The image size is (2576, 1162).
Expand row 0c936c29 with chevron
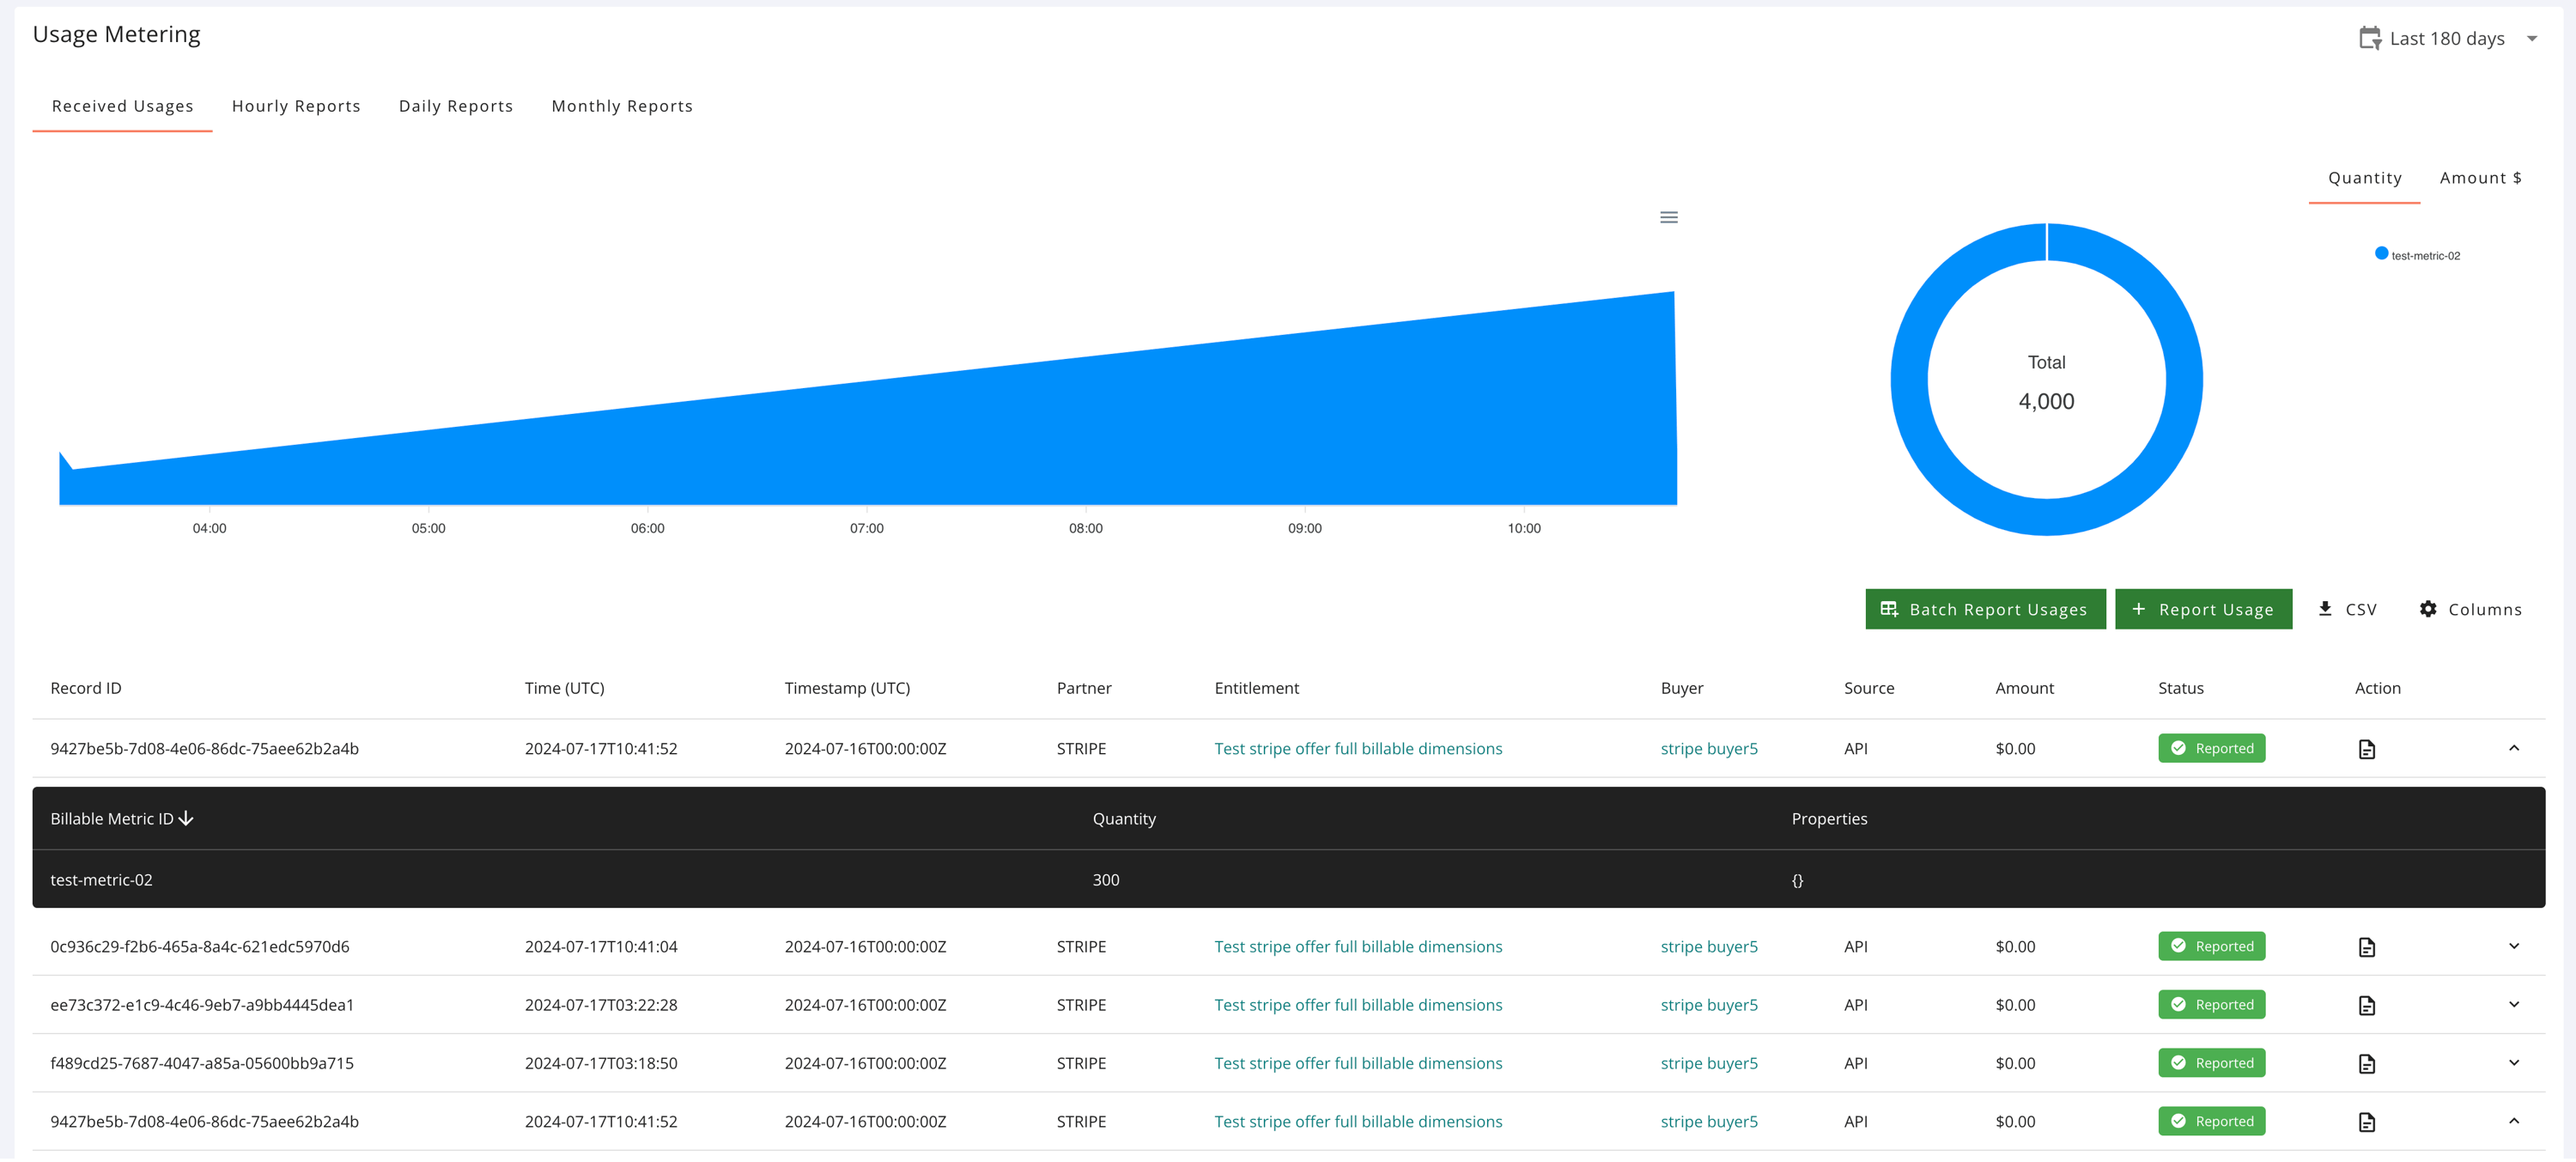tap(2513, 946)
